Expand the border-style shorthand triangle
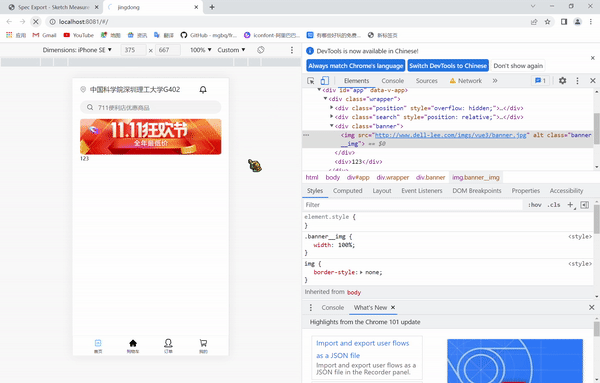 [x=362, y=272]
